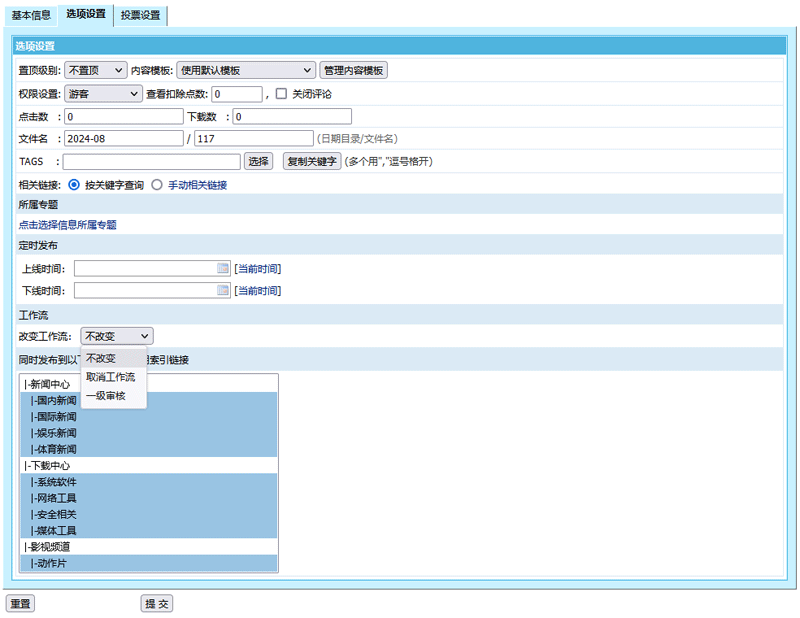Select 取消工作流 from the workflow options
The width and height of the screenshot is (800, 618).
(112, 377)
